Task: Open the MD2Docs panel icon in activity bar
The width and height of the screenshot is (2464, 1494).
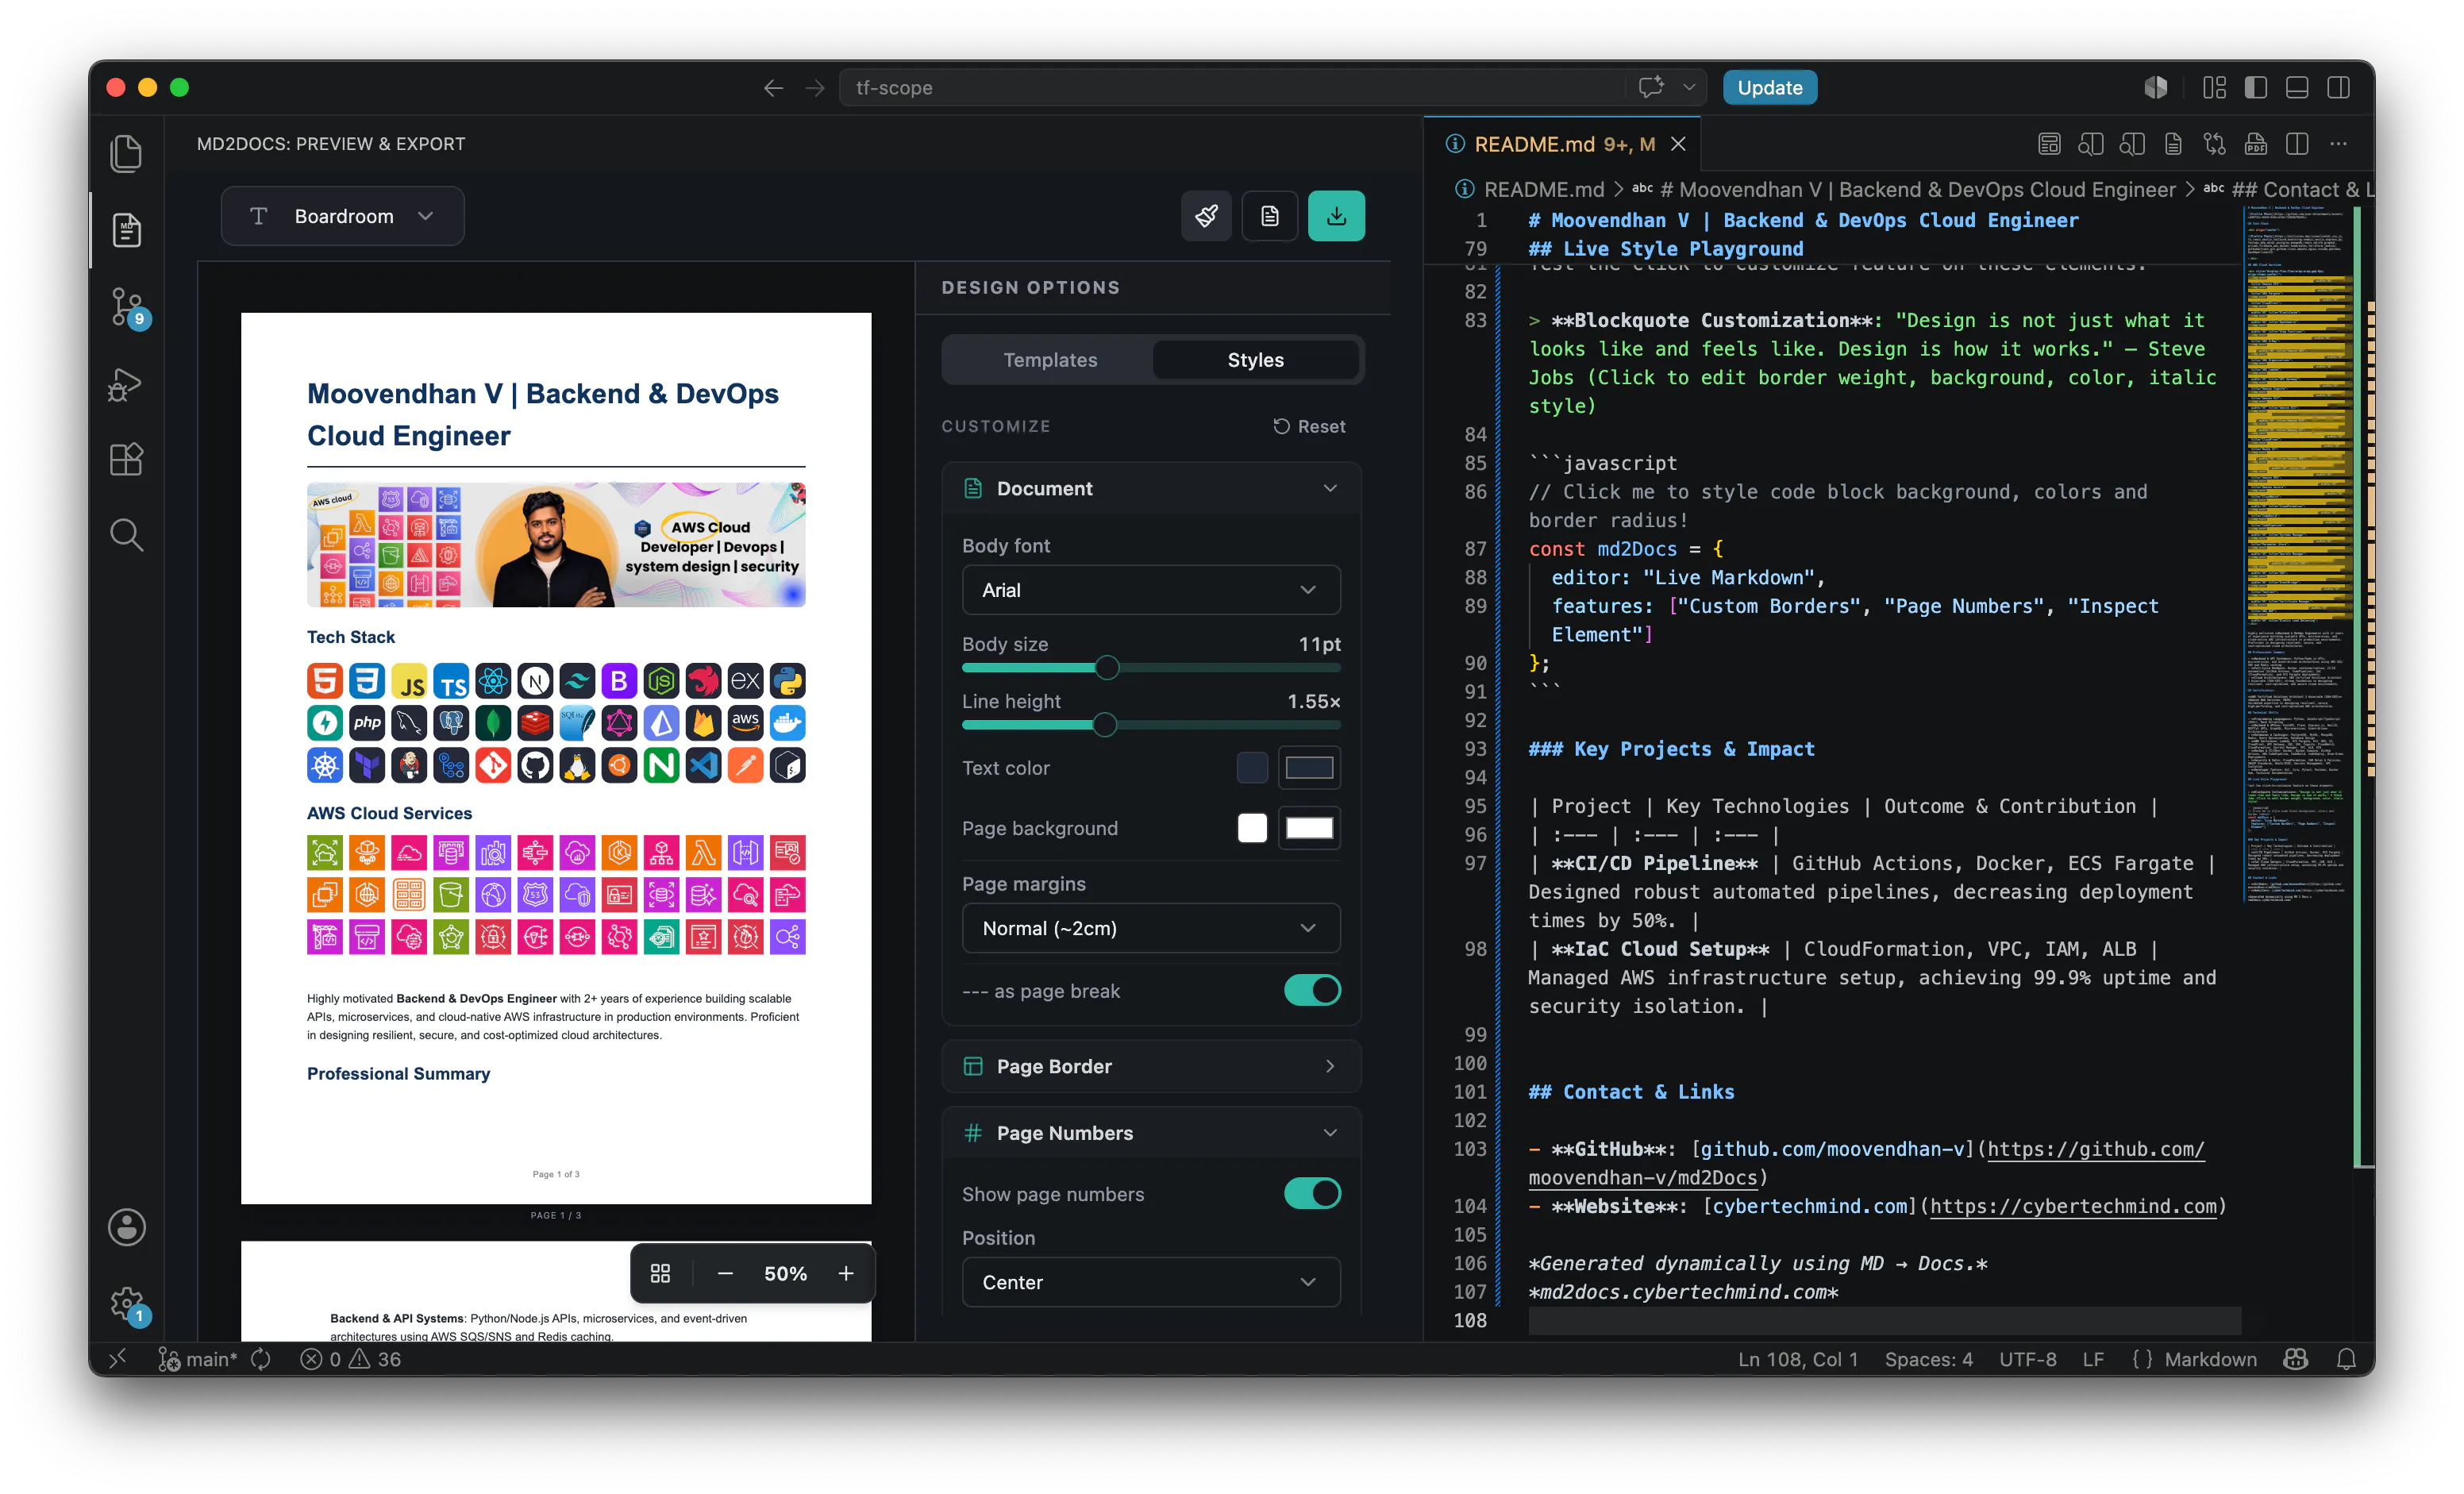Action: tap(126, 230)
